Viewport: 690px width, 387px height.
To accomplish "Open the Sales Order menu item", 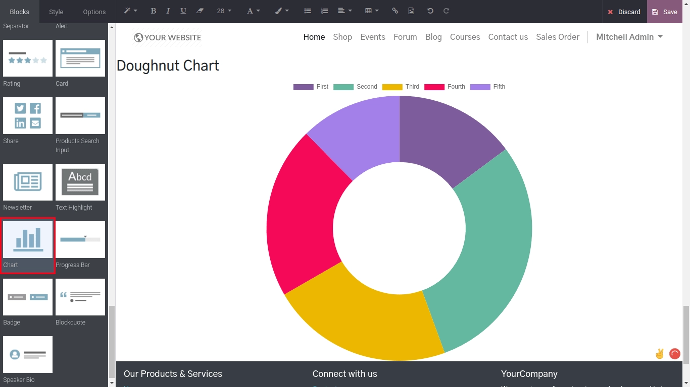I will (558, 37).
